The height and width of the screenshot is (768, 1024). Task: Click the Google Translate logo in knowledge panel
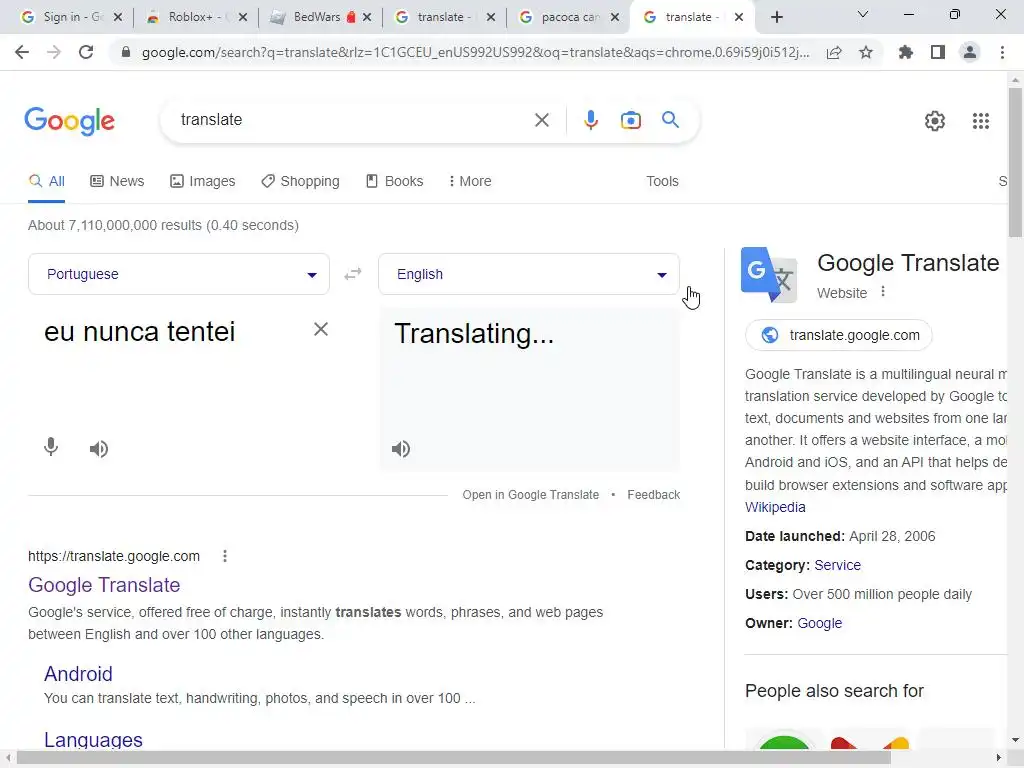769,274
